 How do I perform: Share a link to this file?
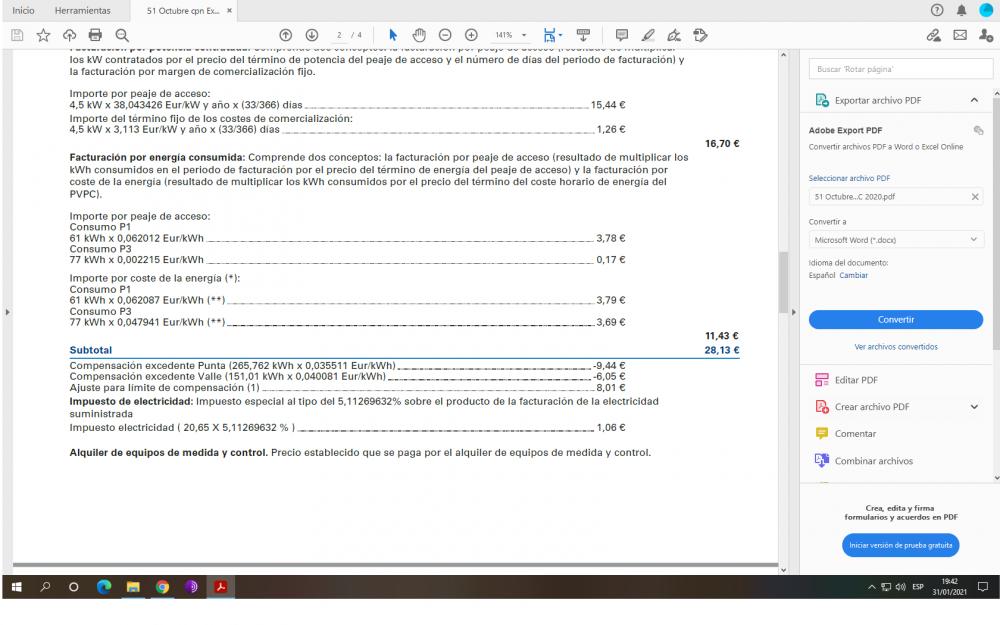[934, 35]
